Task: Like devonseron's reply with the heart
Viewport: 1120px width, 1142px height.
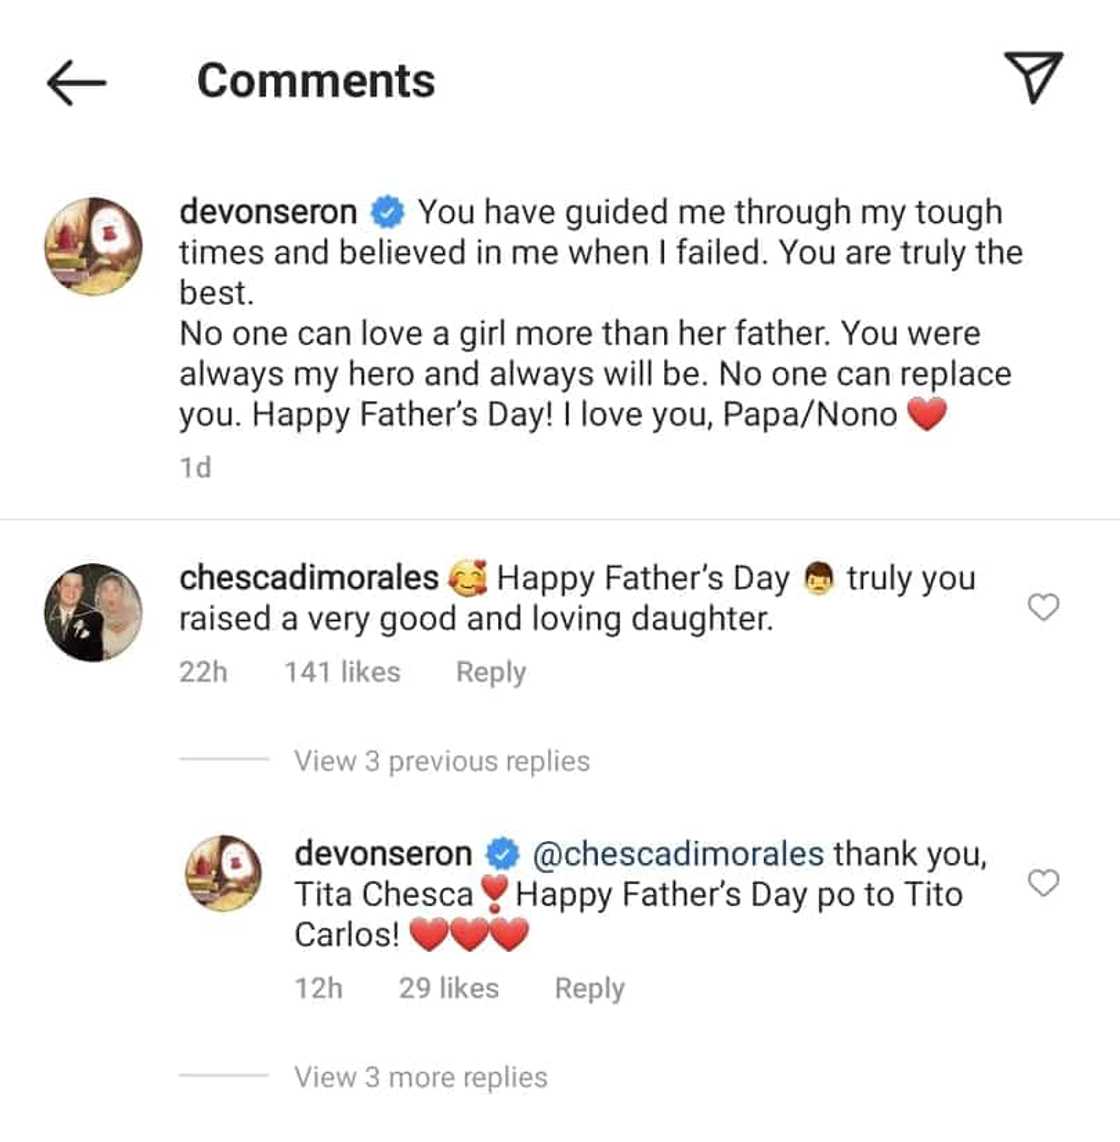Action: 1044,883
